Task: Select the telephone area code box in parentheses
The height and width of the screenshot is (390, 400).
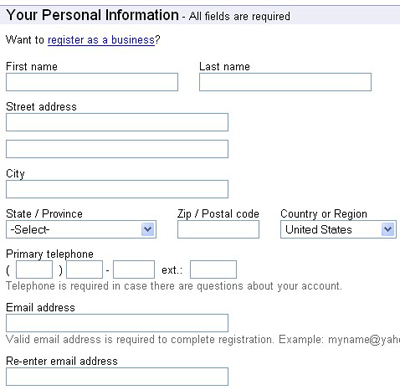Action: [x=34, y=269]
